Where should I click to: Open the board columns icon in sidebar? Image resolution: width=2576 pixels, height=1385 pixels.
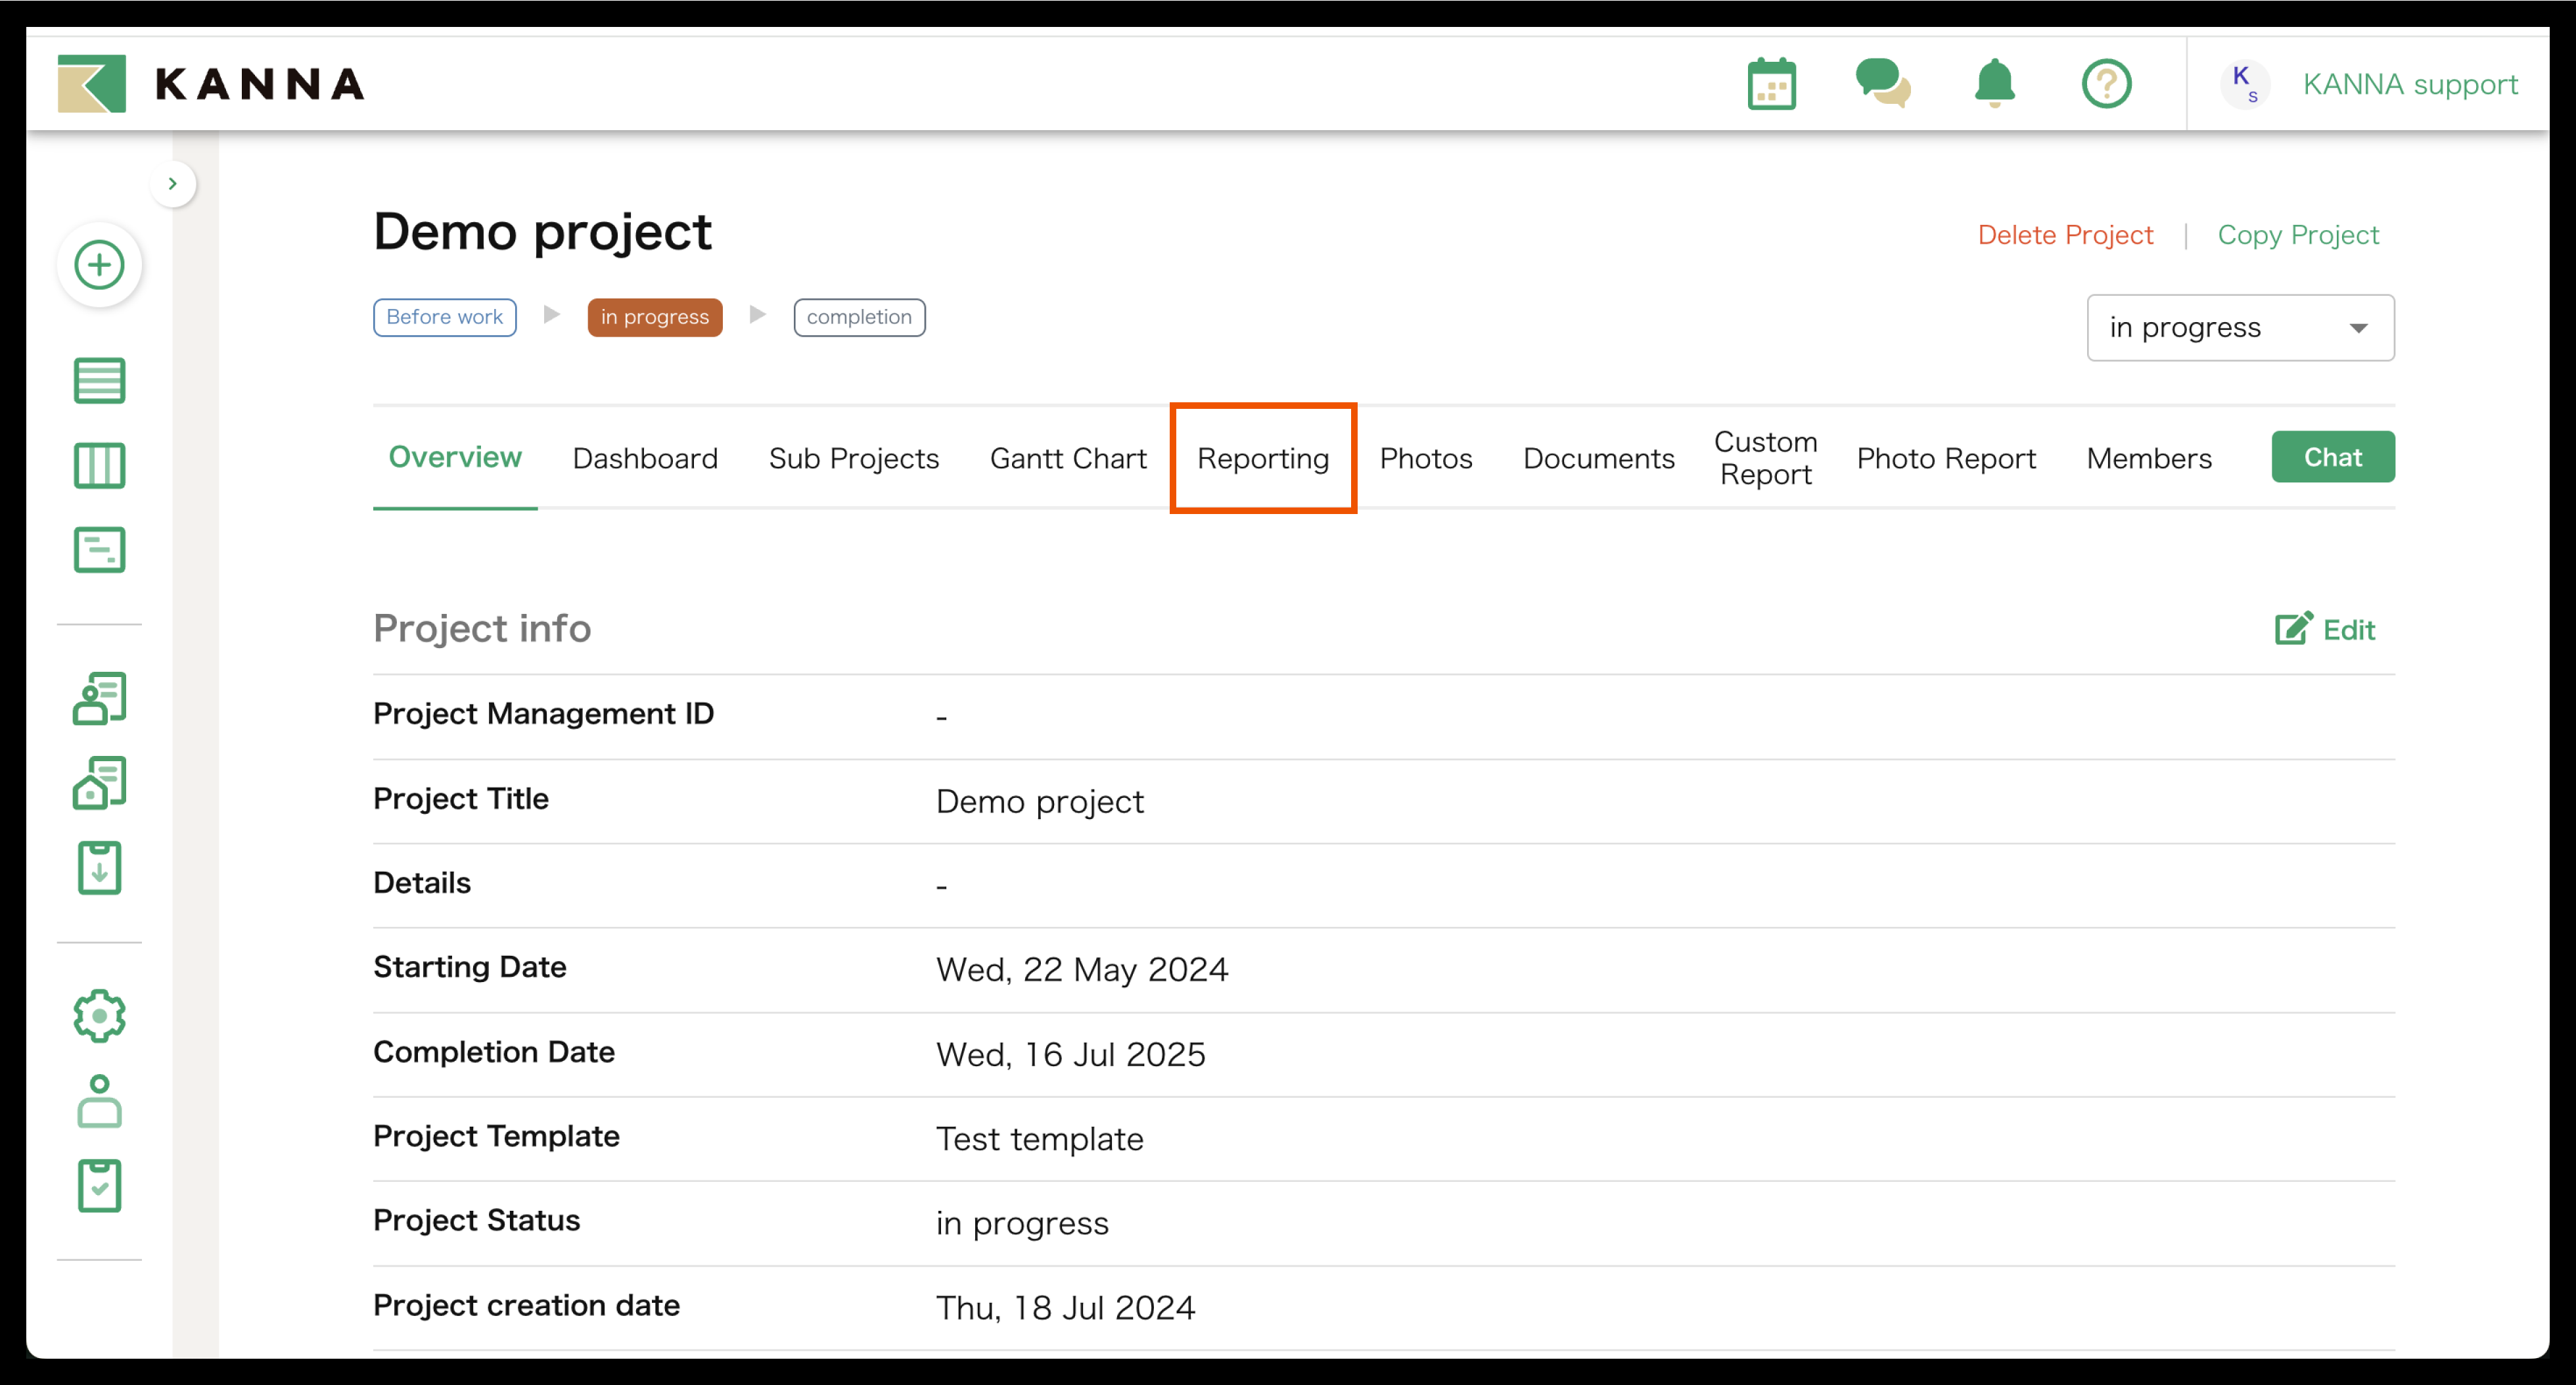[x=99, y=466]
